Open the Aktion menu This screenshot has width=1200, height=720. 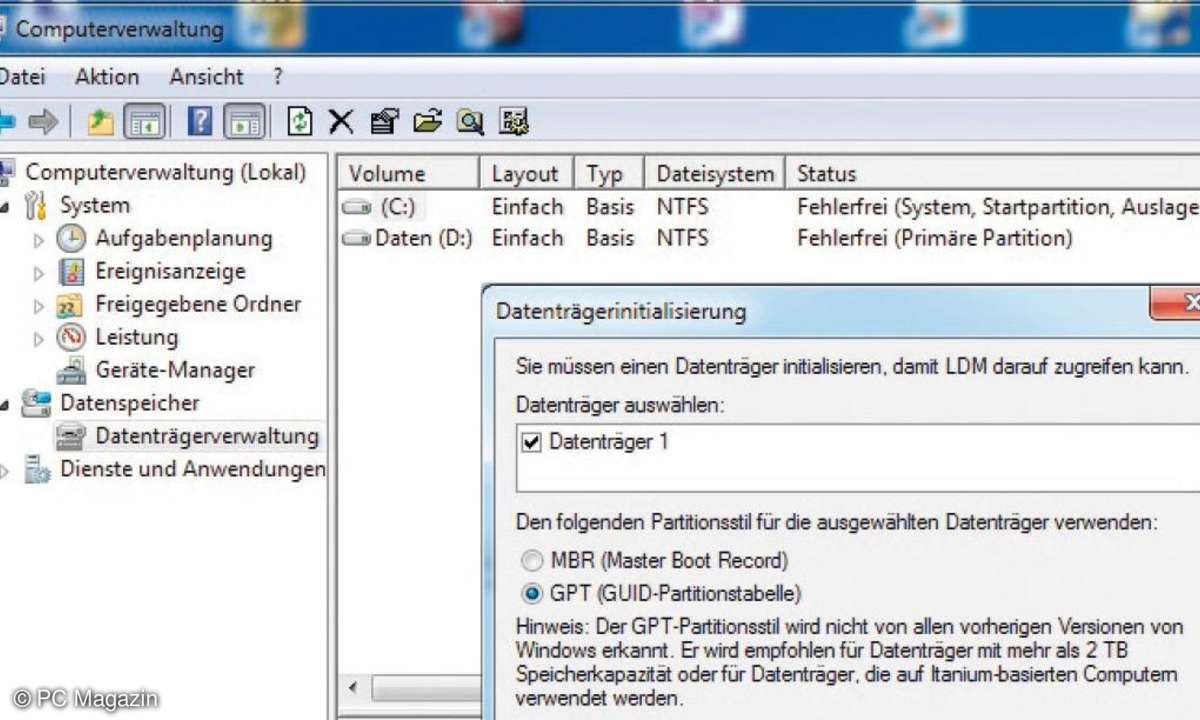[107, 77]
